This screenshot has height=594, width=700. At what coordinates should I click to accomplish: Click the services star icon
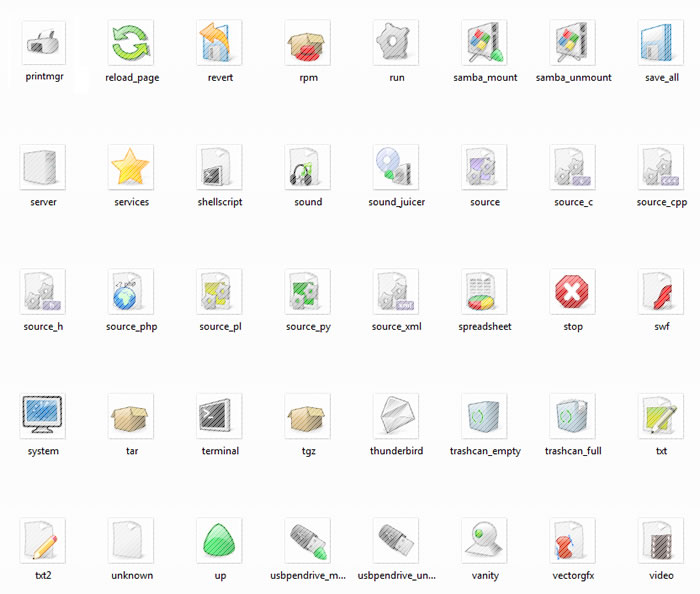coord(131,167)
